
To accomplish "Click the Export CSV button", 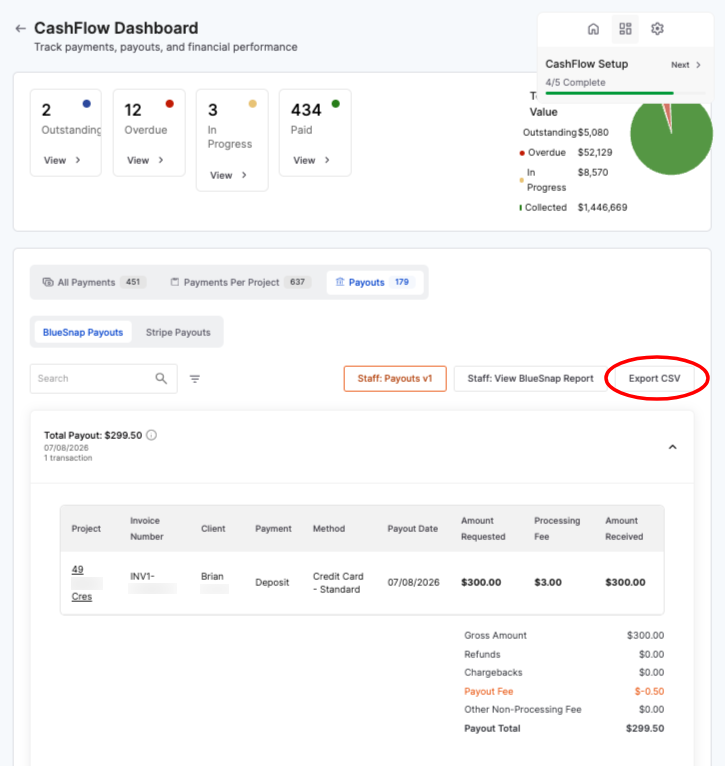I will (x=654, y=379).
